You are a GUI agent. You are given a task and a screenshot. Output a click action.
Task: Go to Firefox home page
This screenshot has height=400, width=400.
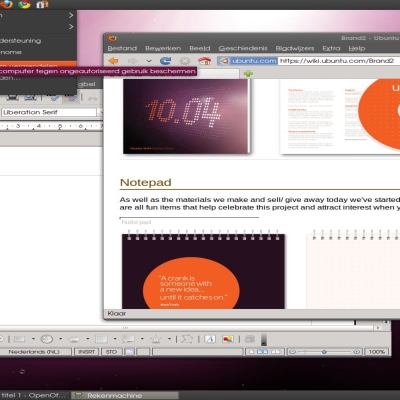(x=204, y=61)
